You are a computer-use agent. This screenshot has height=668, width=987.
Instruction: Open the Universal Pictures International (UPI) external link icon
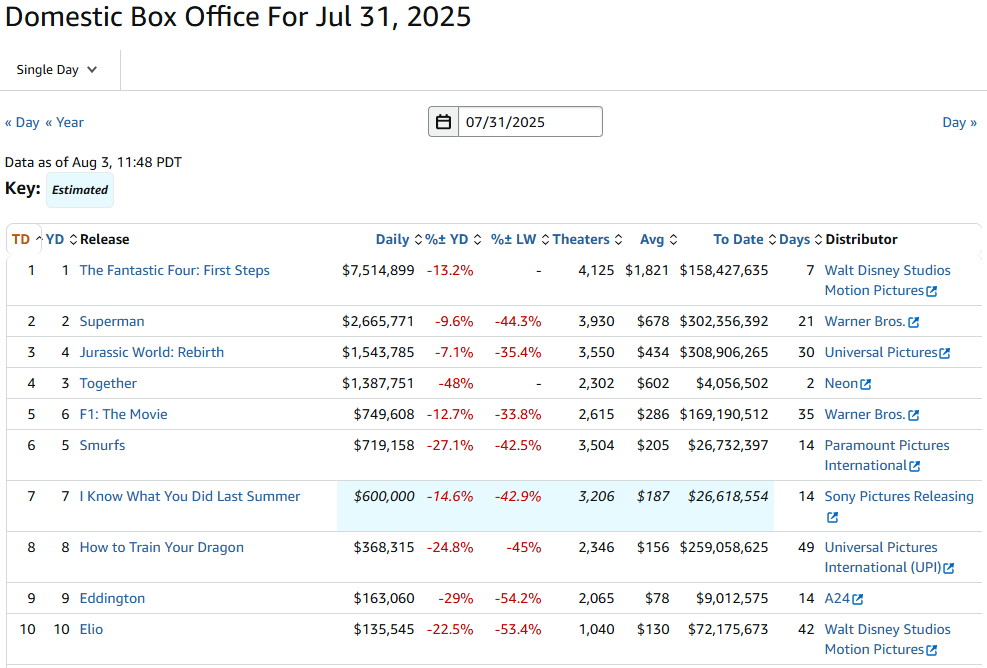[949, 568]
